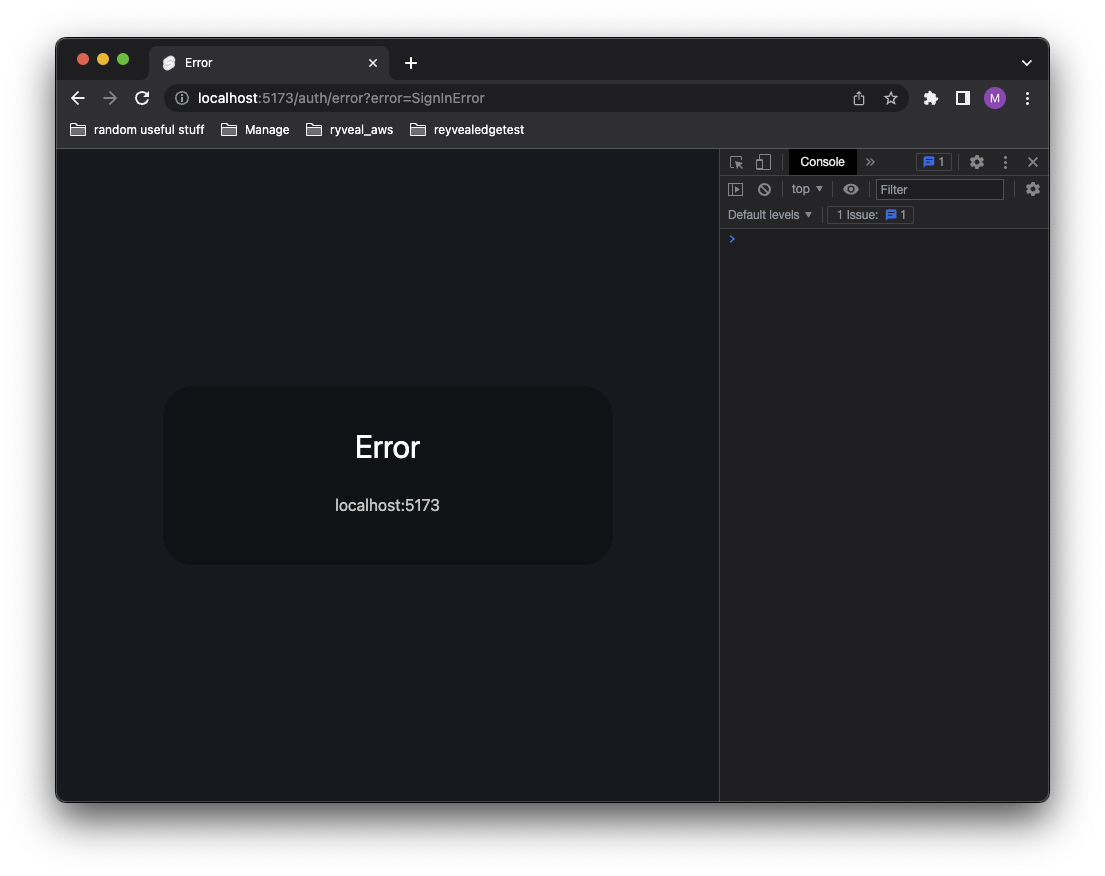The height and width of the screenshot is (876, 1105).
Task: Open the "top" frame context dropdown
Action: point(806,188)
